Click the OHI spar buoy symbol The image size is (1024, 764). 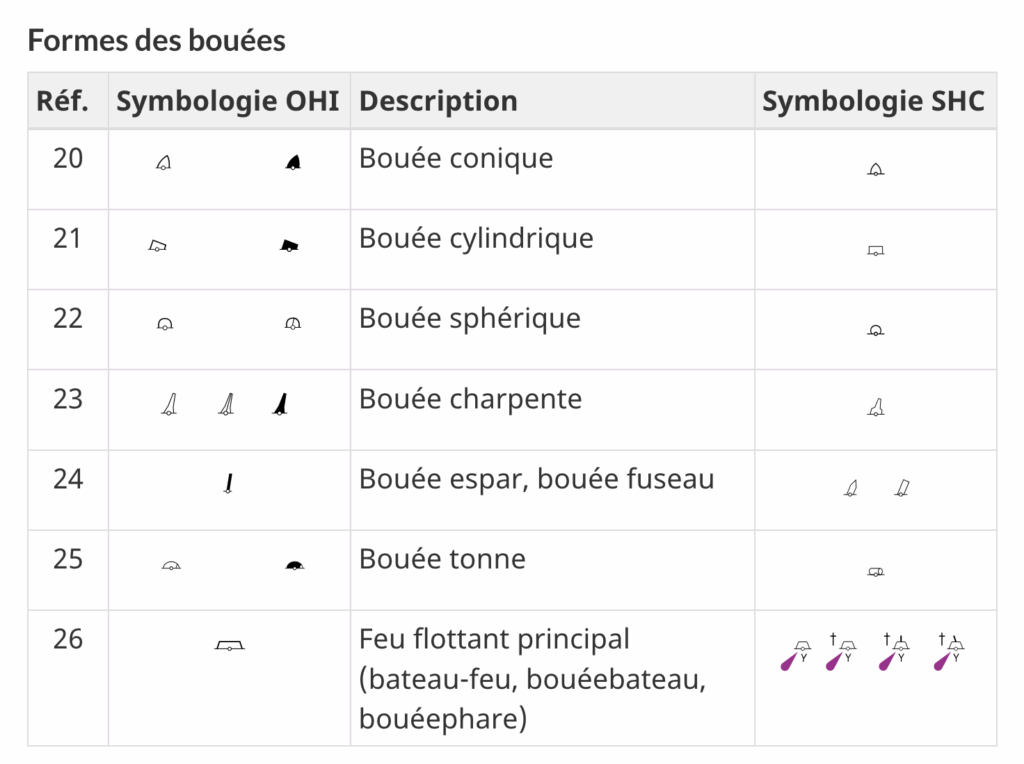point(229,485)
